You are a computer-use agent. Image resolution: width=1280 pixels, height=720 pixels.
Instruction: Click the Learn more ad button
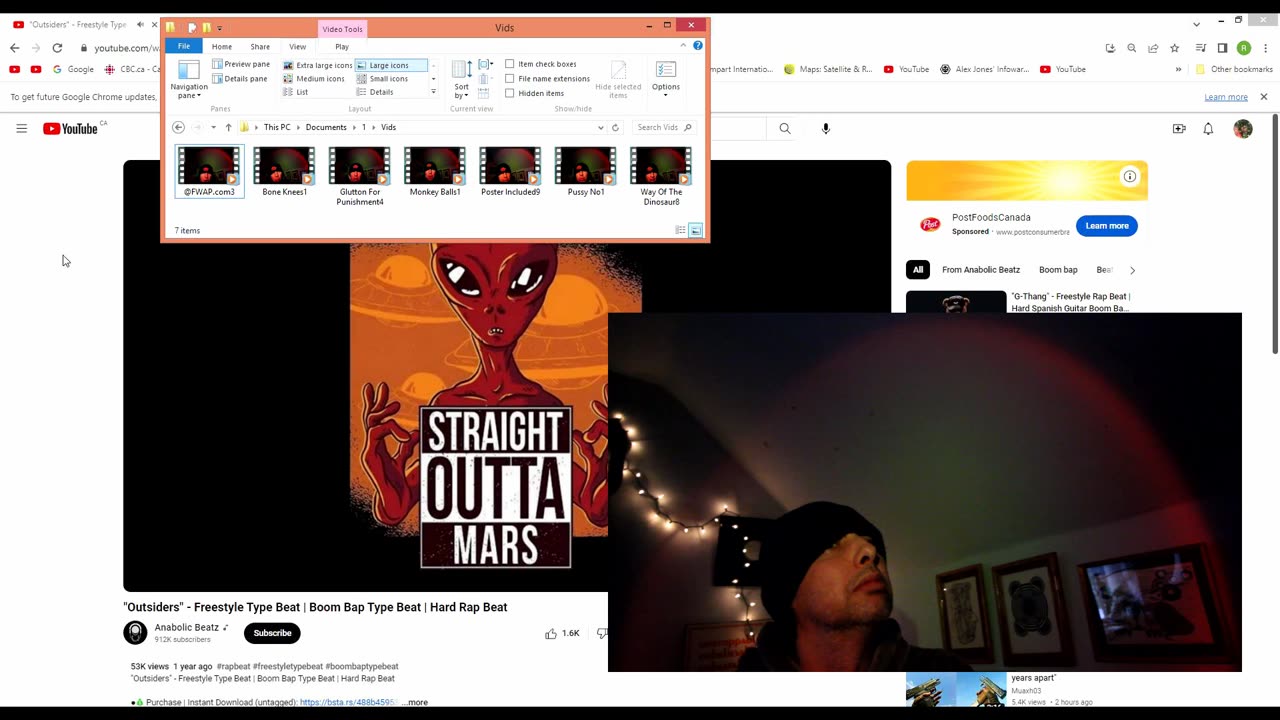(x=1107, y=226)
